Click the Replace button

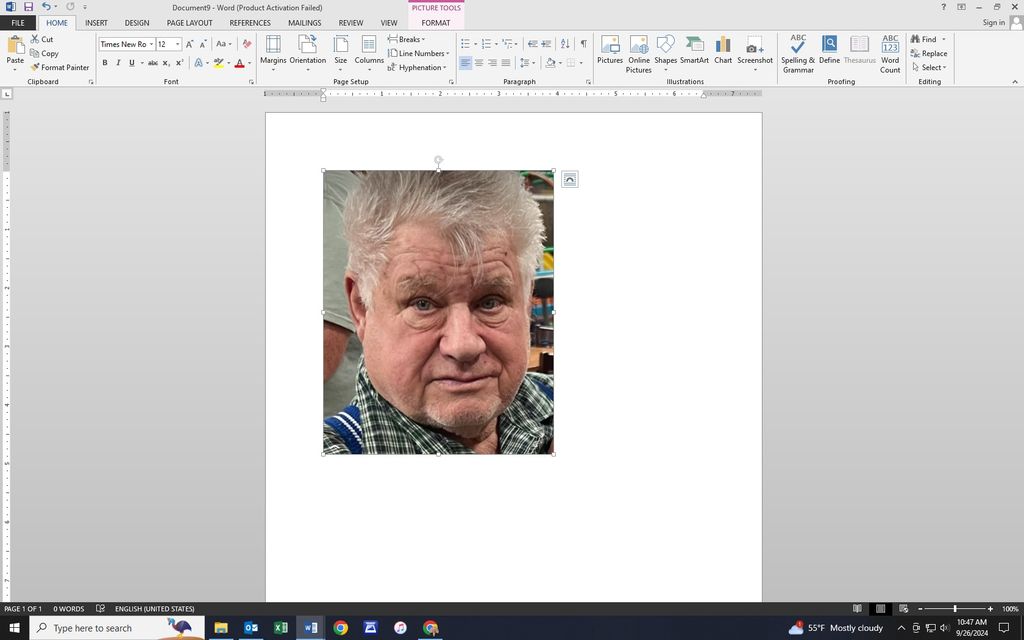tap(929, 53)
